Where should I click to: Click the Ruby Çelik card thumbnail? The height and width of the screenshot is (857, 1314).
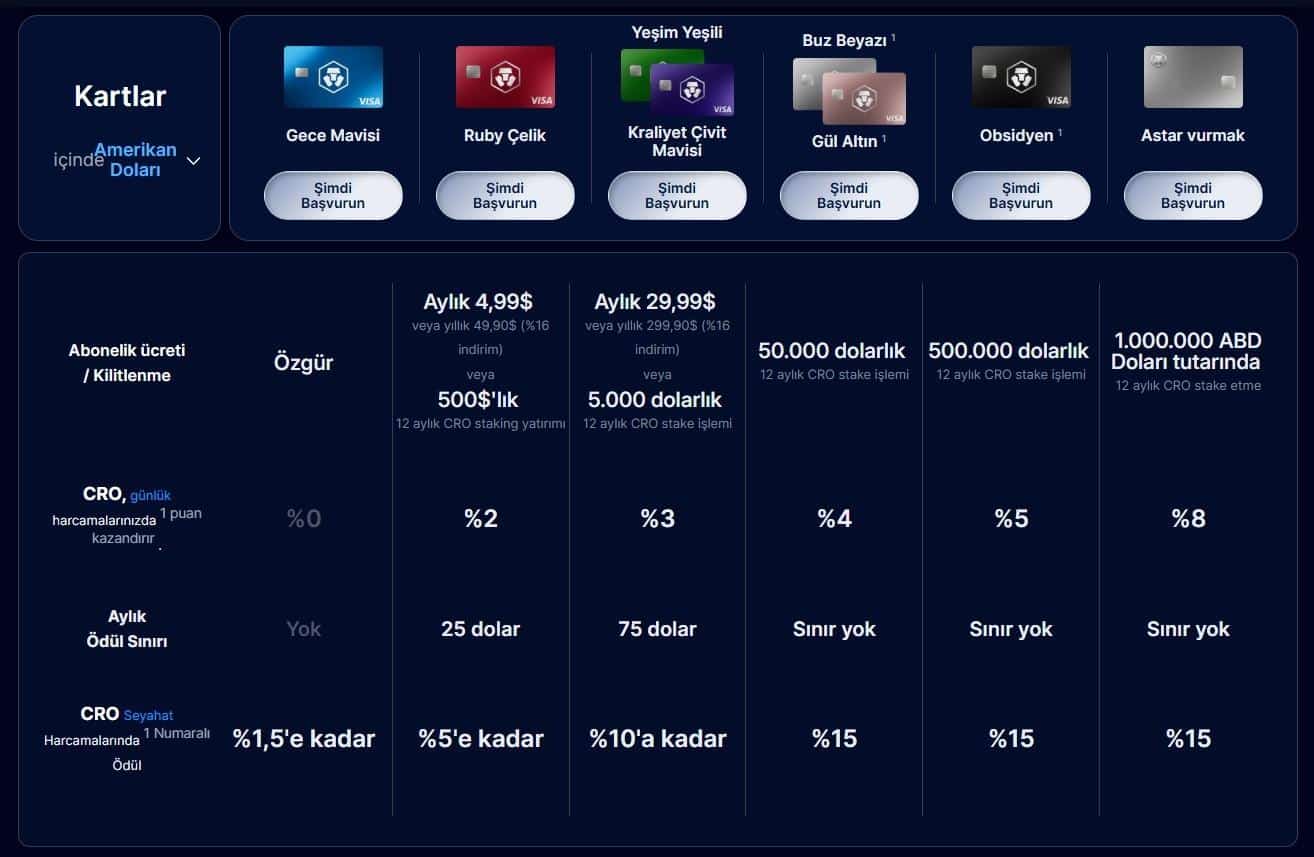(x=505, y=77)
